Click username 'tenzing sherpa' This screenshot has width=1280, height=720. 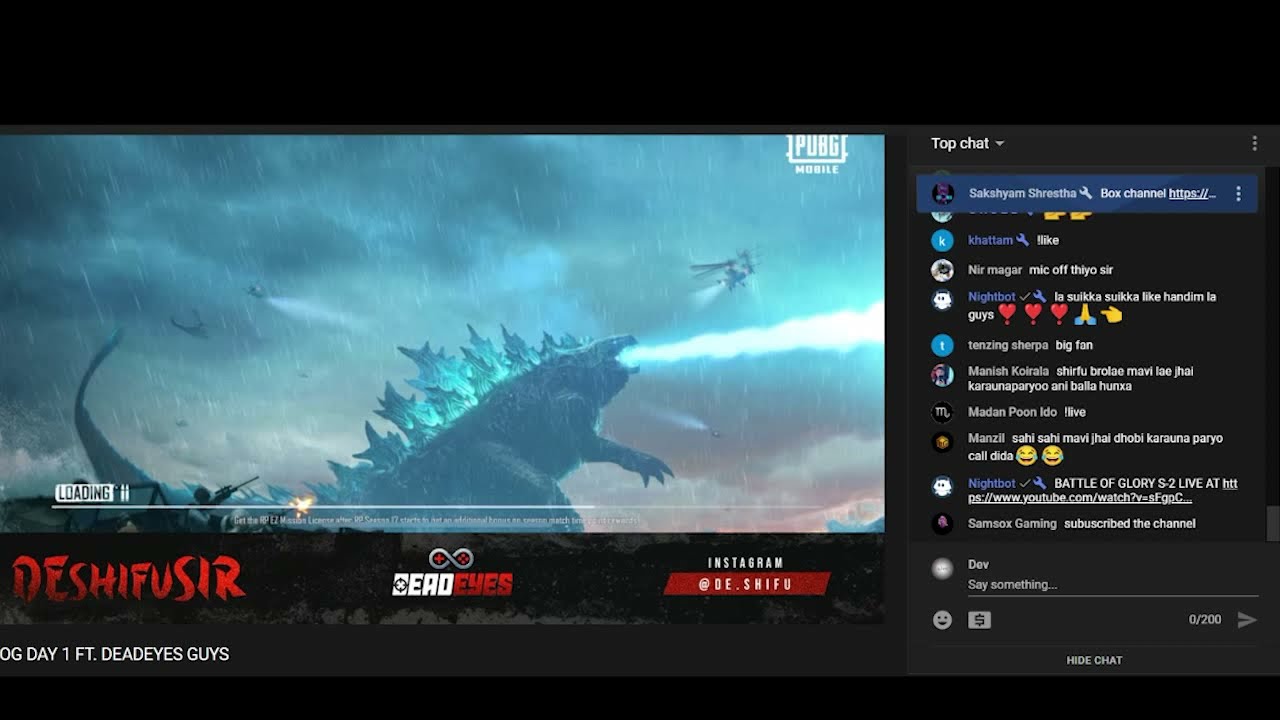(1008, 345)
